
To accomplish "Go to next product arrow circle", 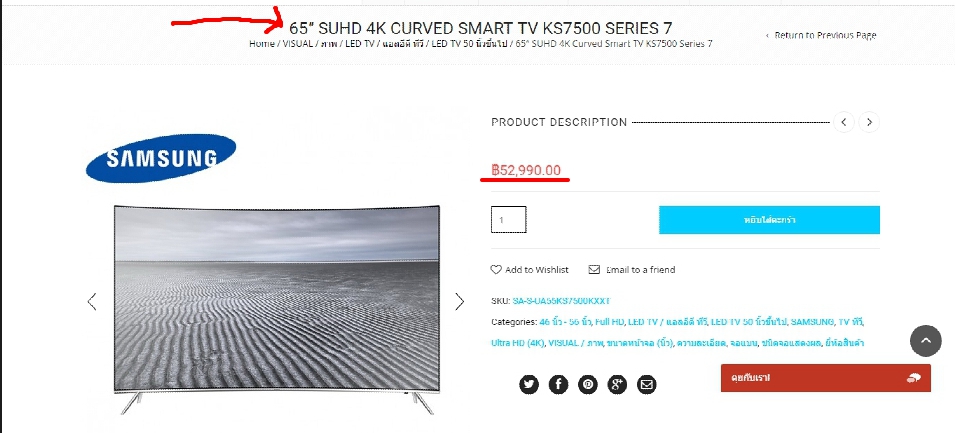I will coord(869,122).
